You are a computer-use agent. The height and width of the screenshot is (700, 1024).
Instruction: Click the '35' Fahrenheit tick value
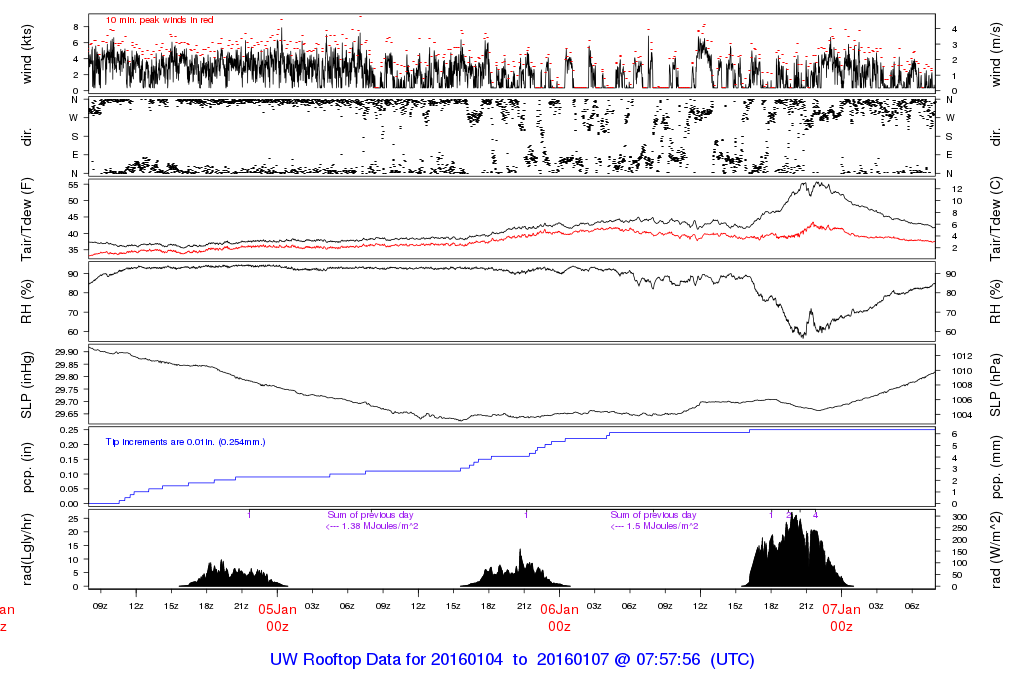tap(73, 250)
